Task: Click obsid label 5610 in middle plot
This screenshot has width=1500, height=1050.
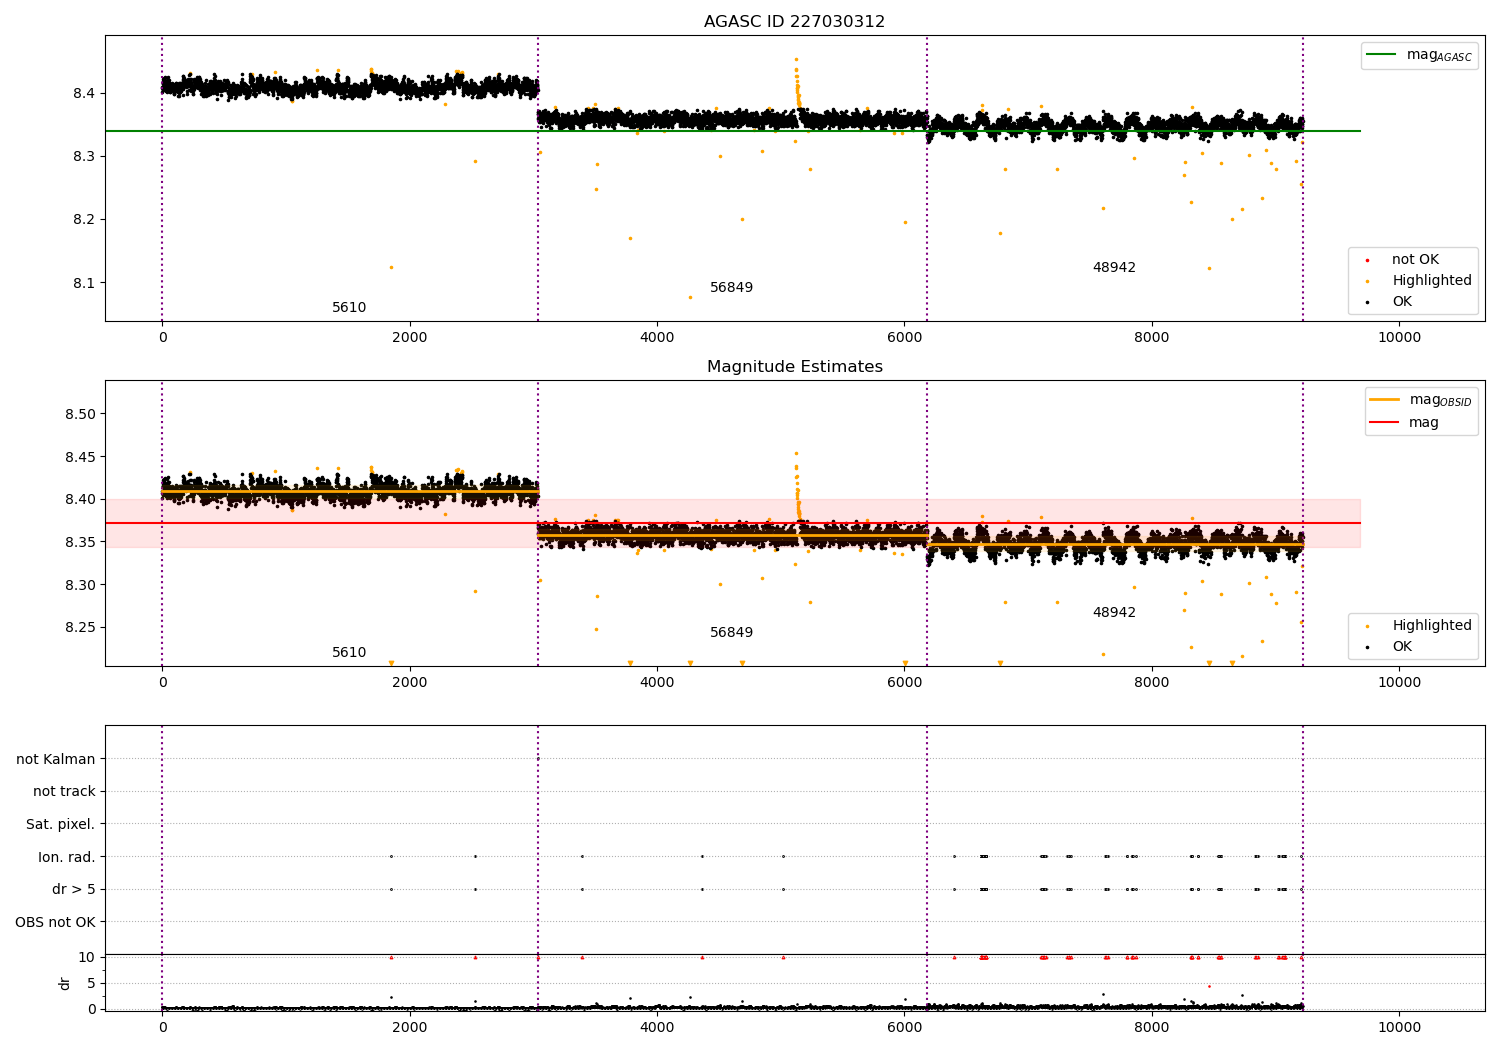Action: (x=349, y=653)
